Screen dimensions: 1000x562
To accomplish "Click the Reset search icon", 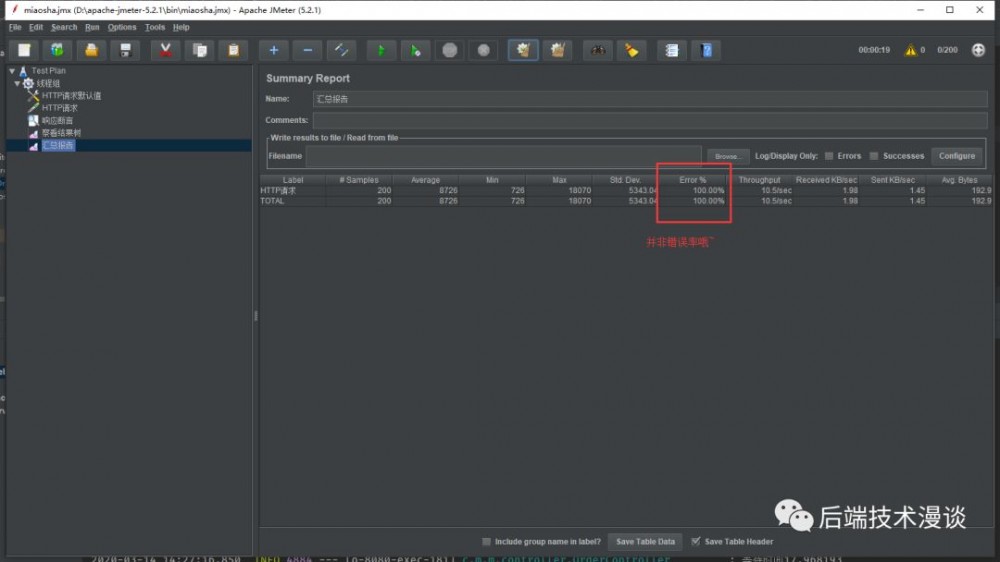I will [631, 50].
